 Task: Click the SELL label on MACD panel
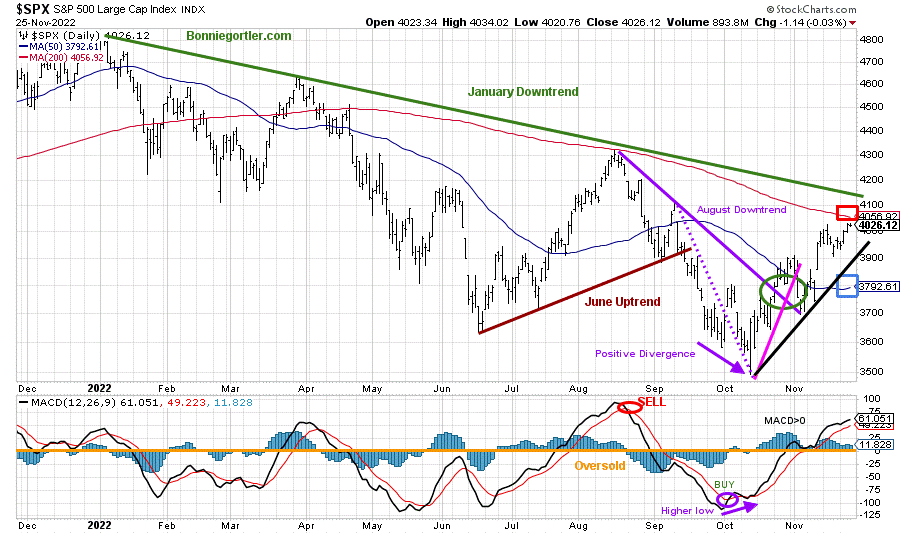652,402
